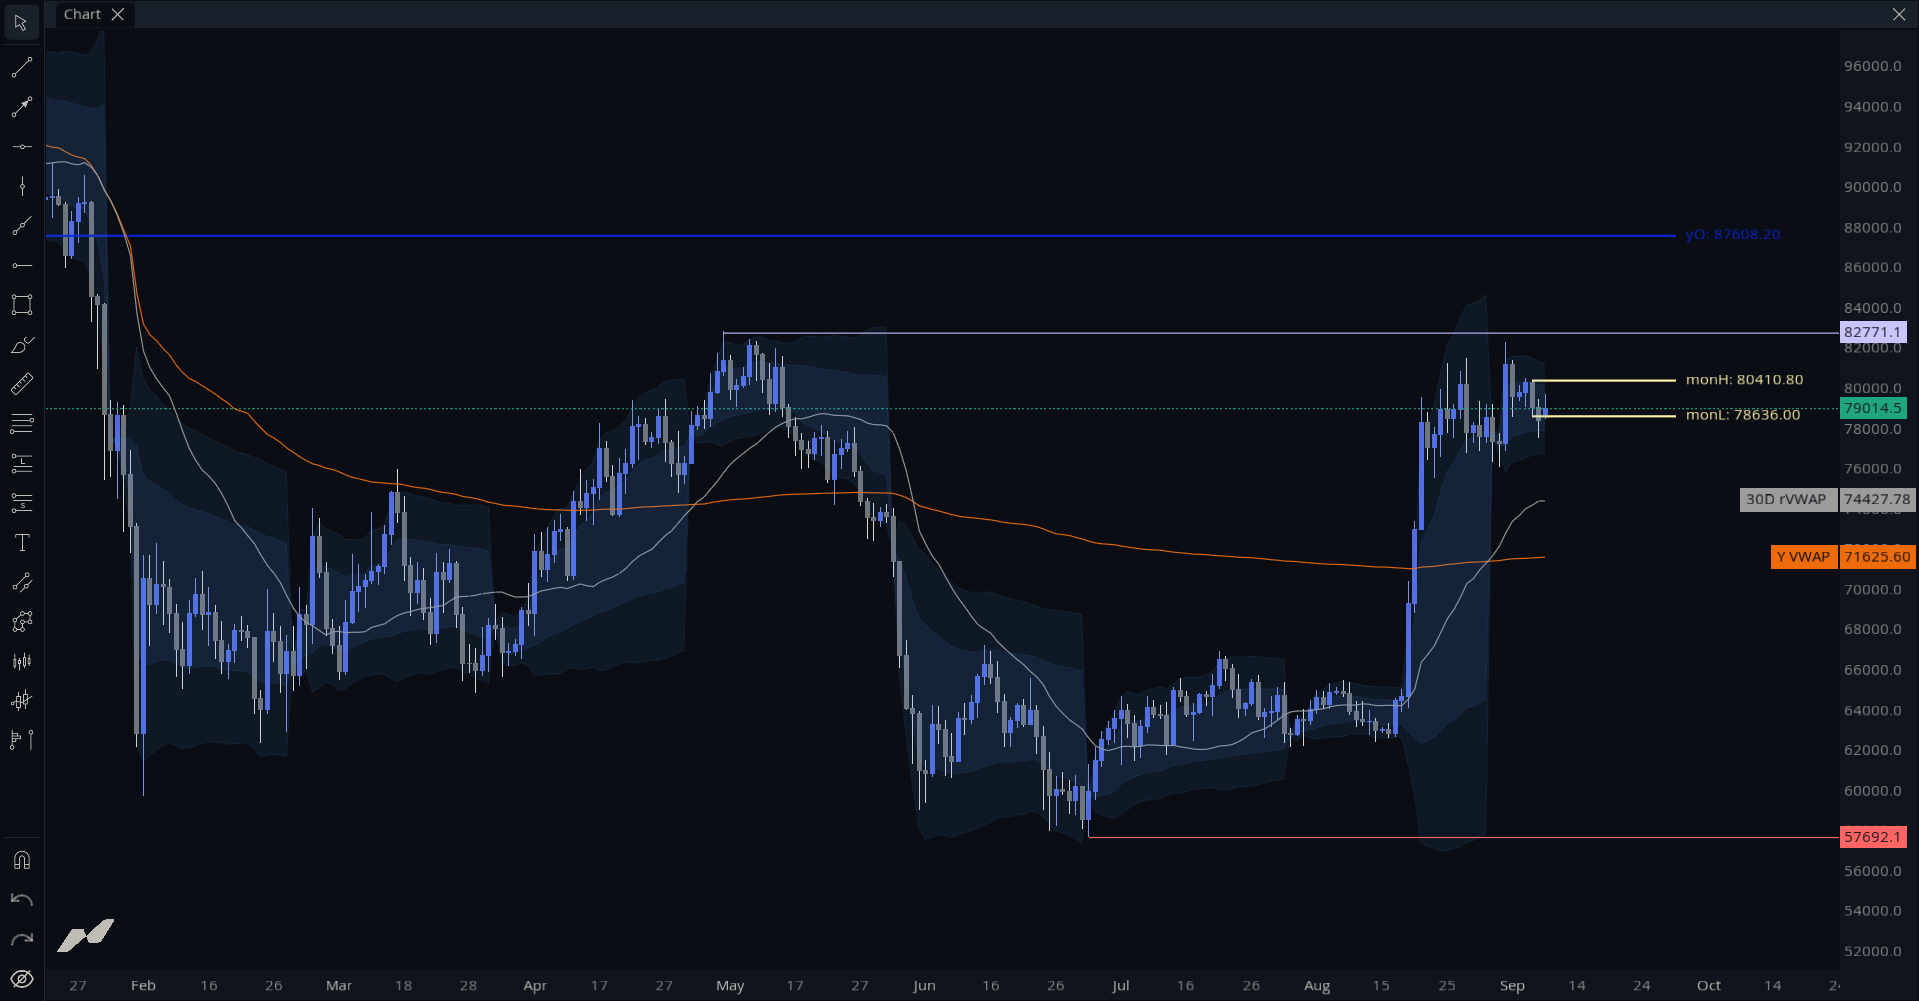Viewport: 1919px width, 1001px height.
Task: Select the candlestick bars pattern tool
Action: 21,661
